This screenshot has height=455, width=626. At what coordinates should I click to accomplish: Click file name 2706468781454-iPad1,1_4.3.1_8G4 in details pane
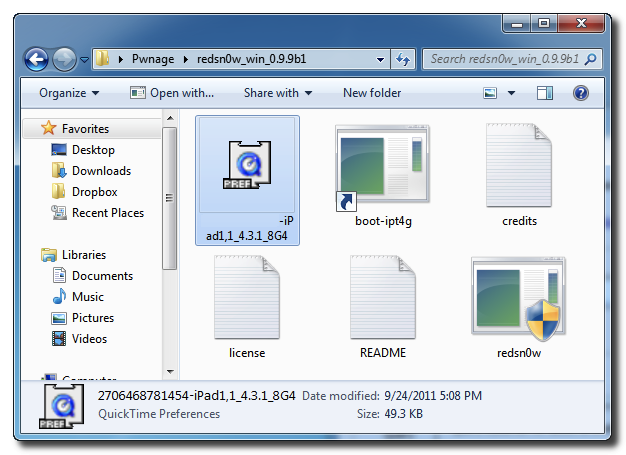pos(196,396)
